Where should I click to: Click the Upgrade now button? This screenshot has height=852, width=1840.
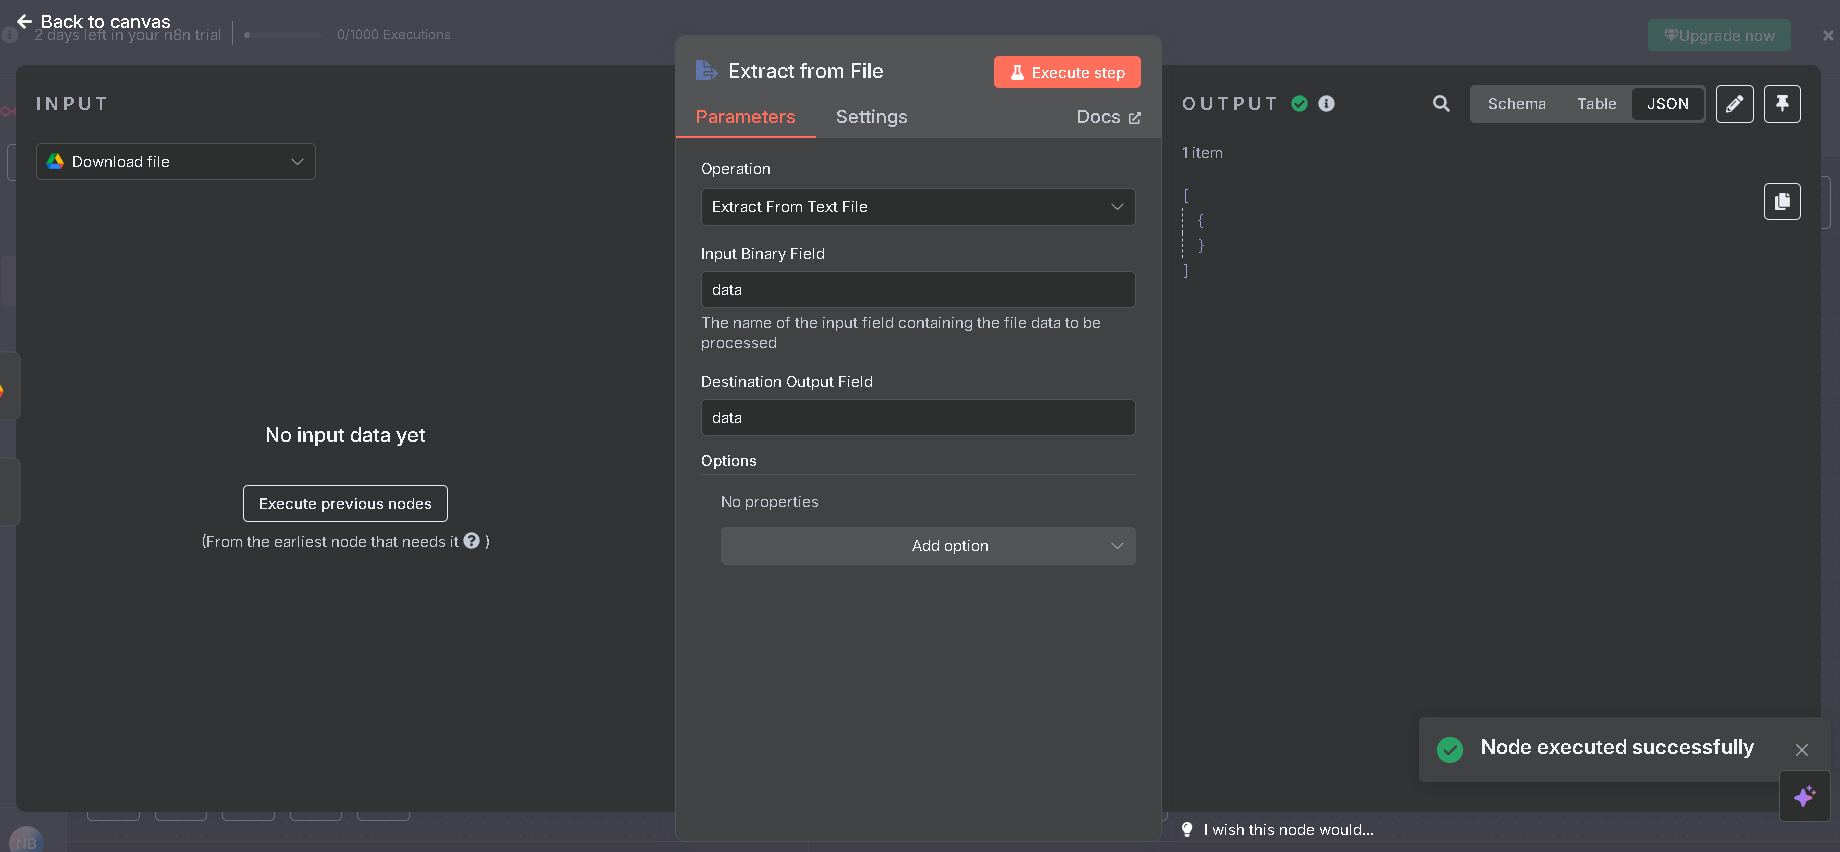coord(1719,36)
